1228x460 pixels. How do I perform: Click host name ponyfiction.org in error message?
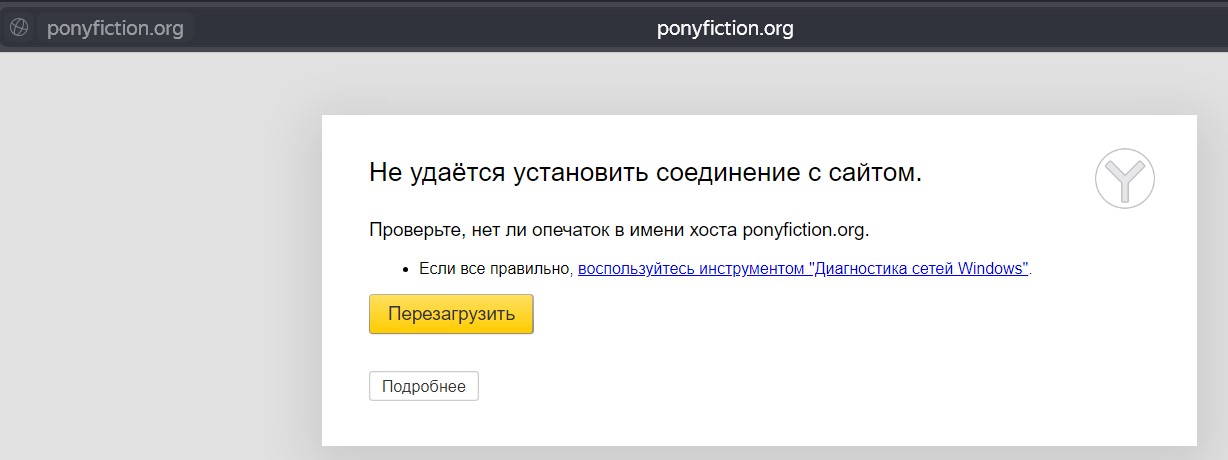pyautogui.click(x=804, y=230)
